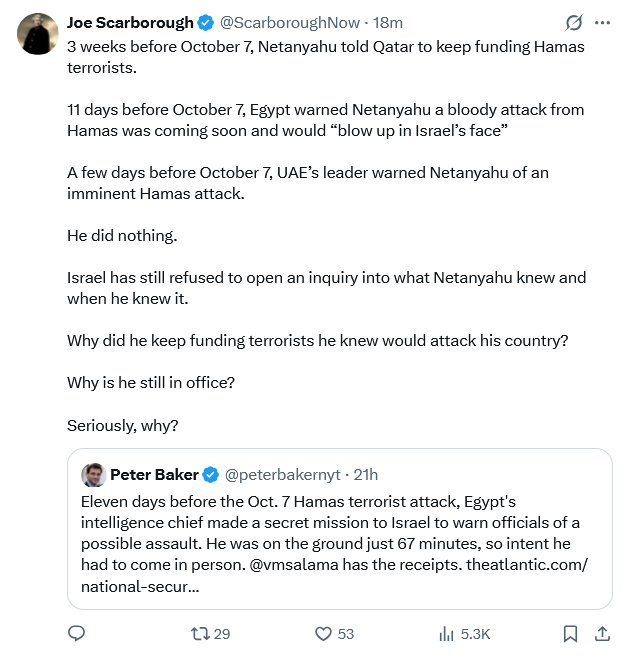This screenshot has height=656, width=629.
Task: Click the Joe Scarborough display name
Action: coord(130,23)
